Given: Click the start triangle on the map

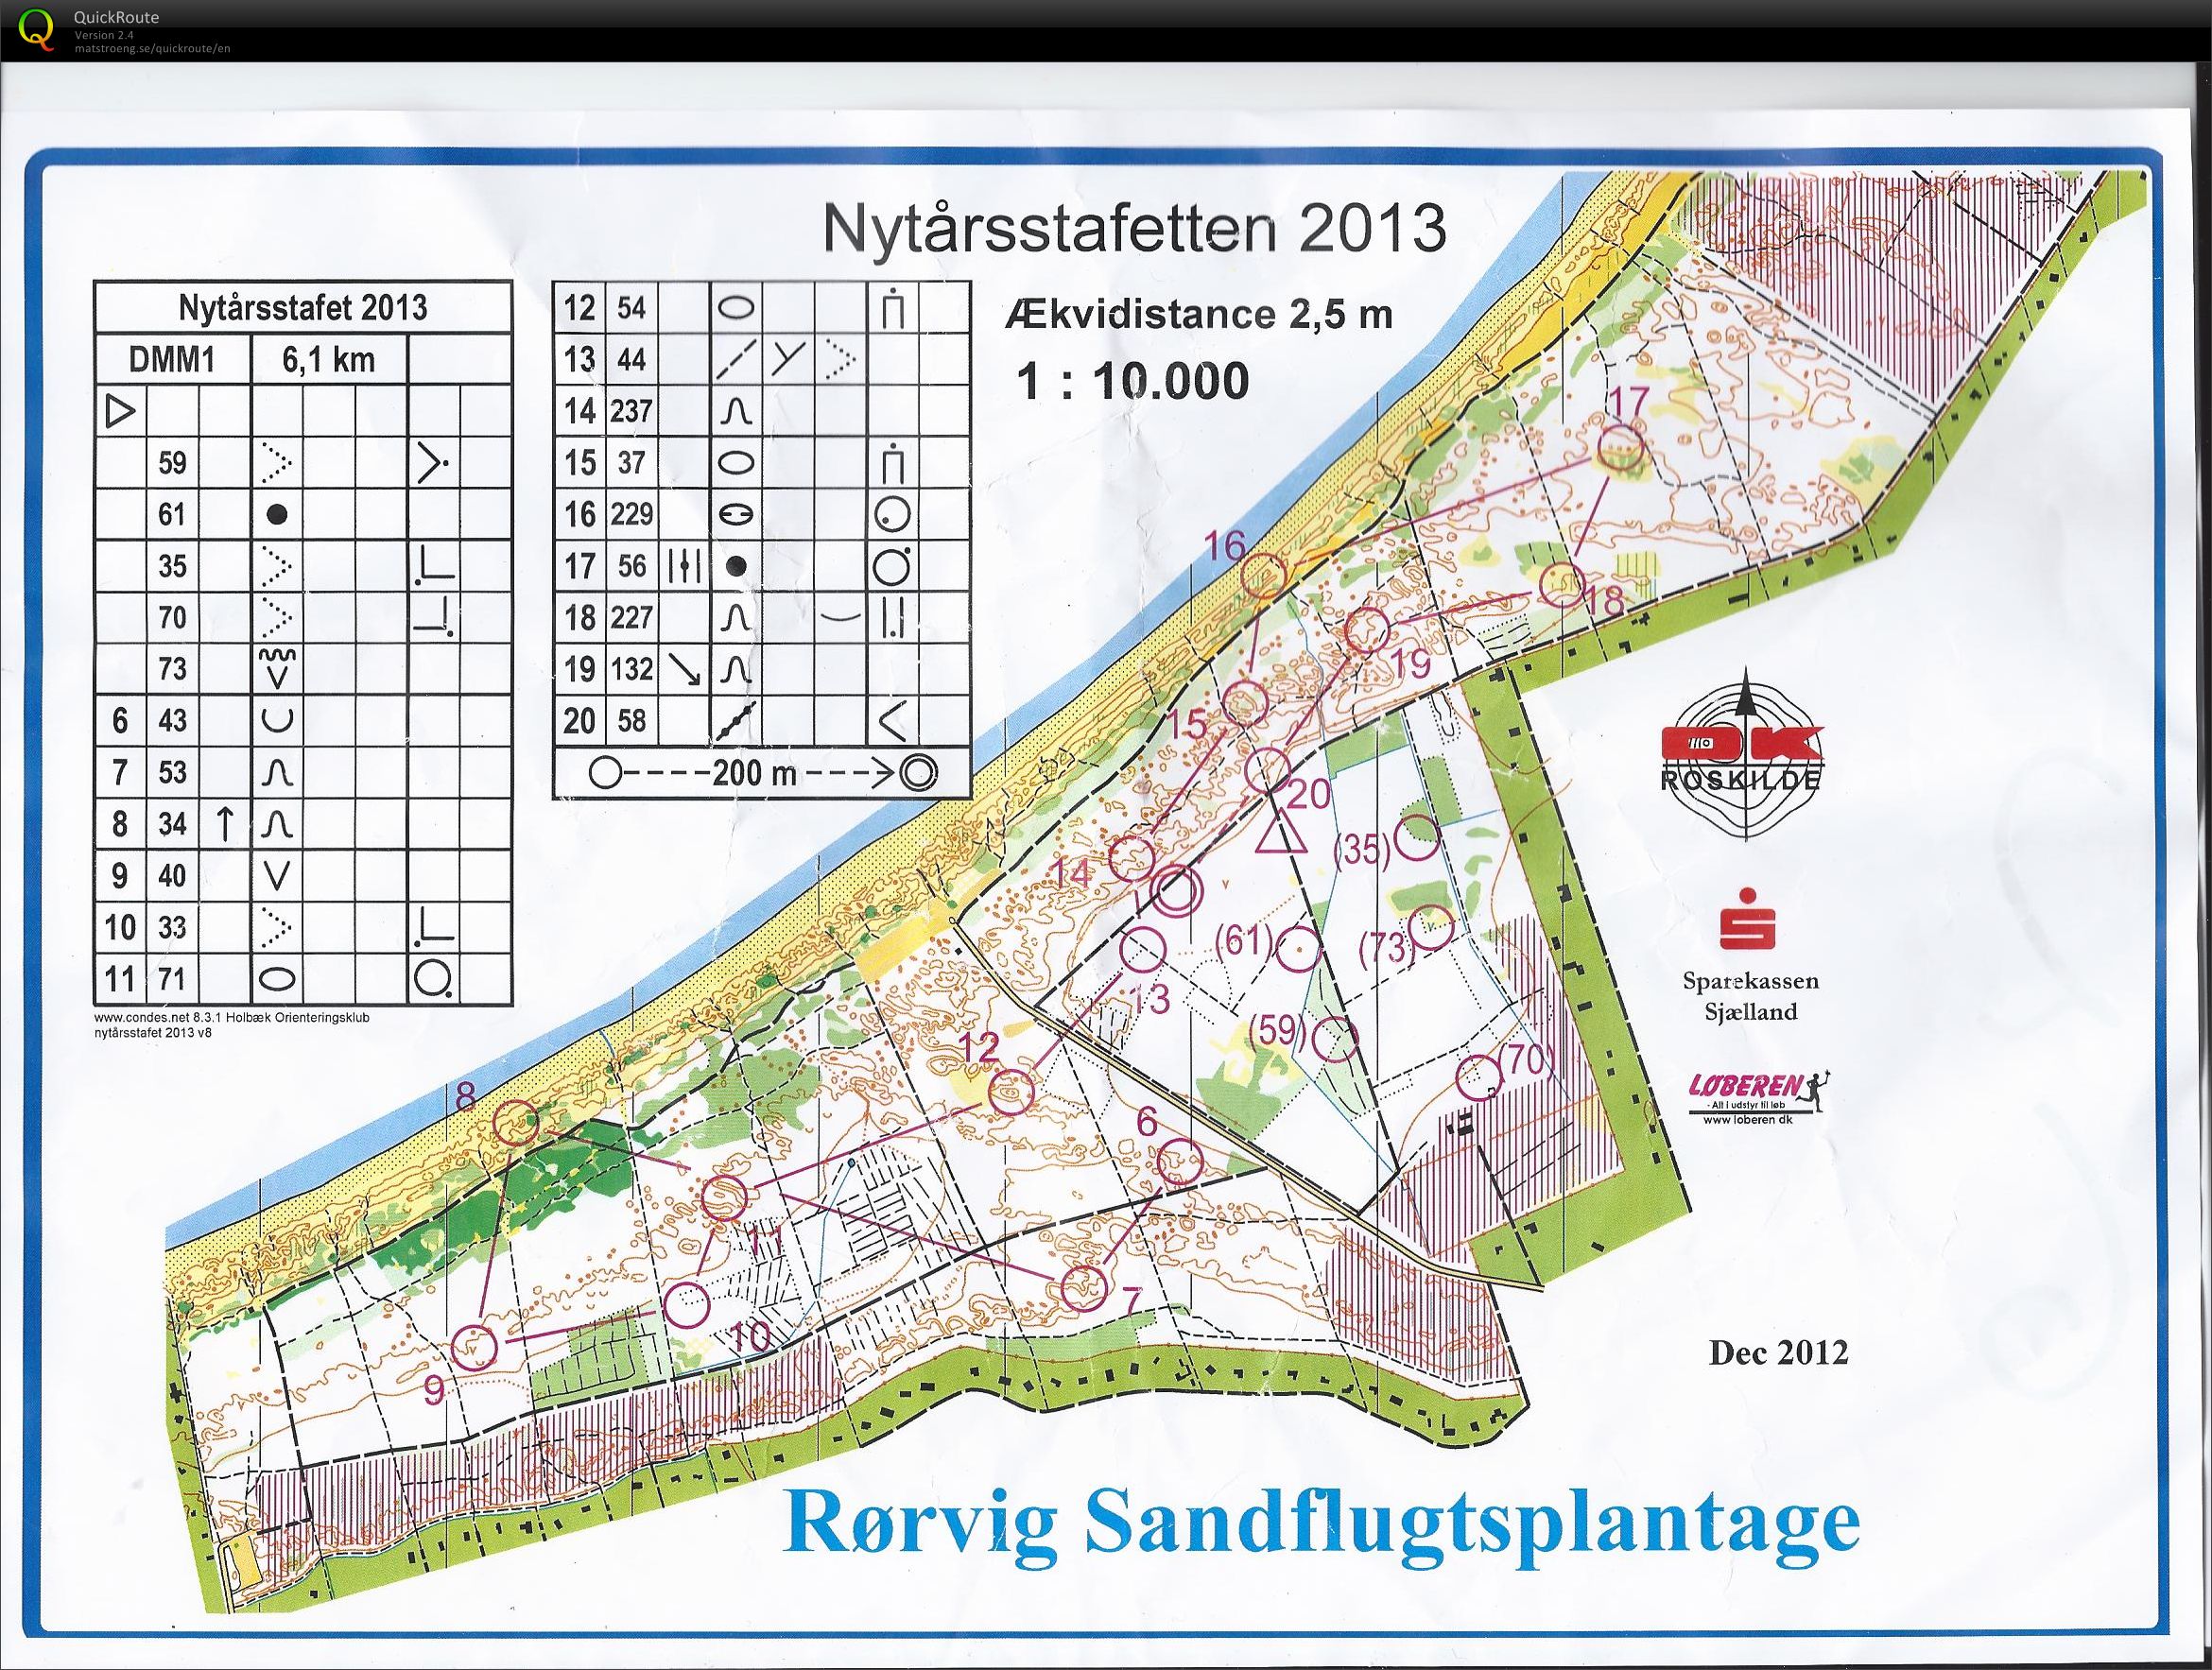Looking at the screenshot, I should pos(1281,831).
